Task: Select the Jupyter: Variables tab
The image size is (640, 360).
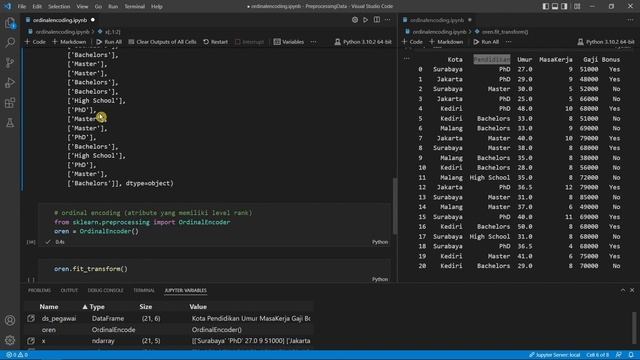Action: coord(186,290)
